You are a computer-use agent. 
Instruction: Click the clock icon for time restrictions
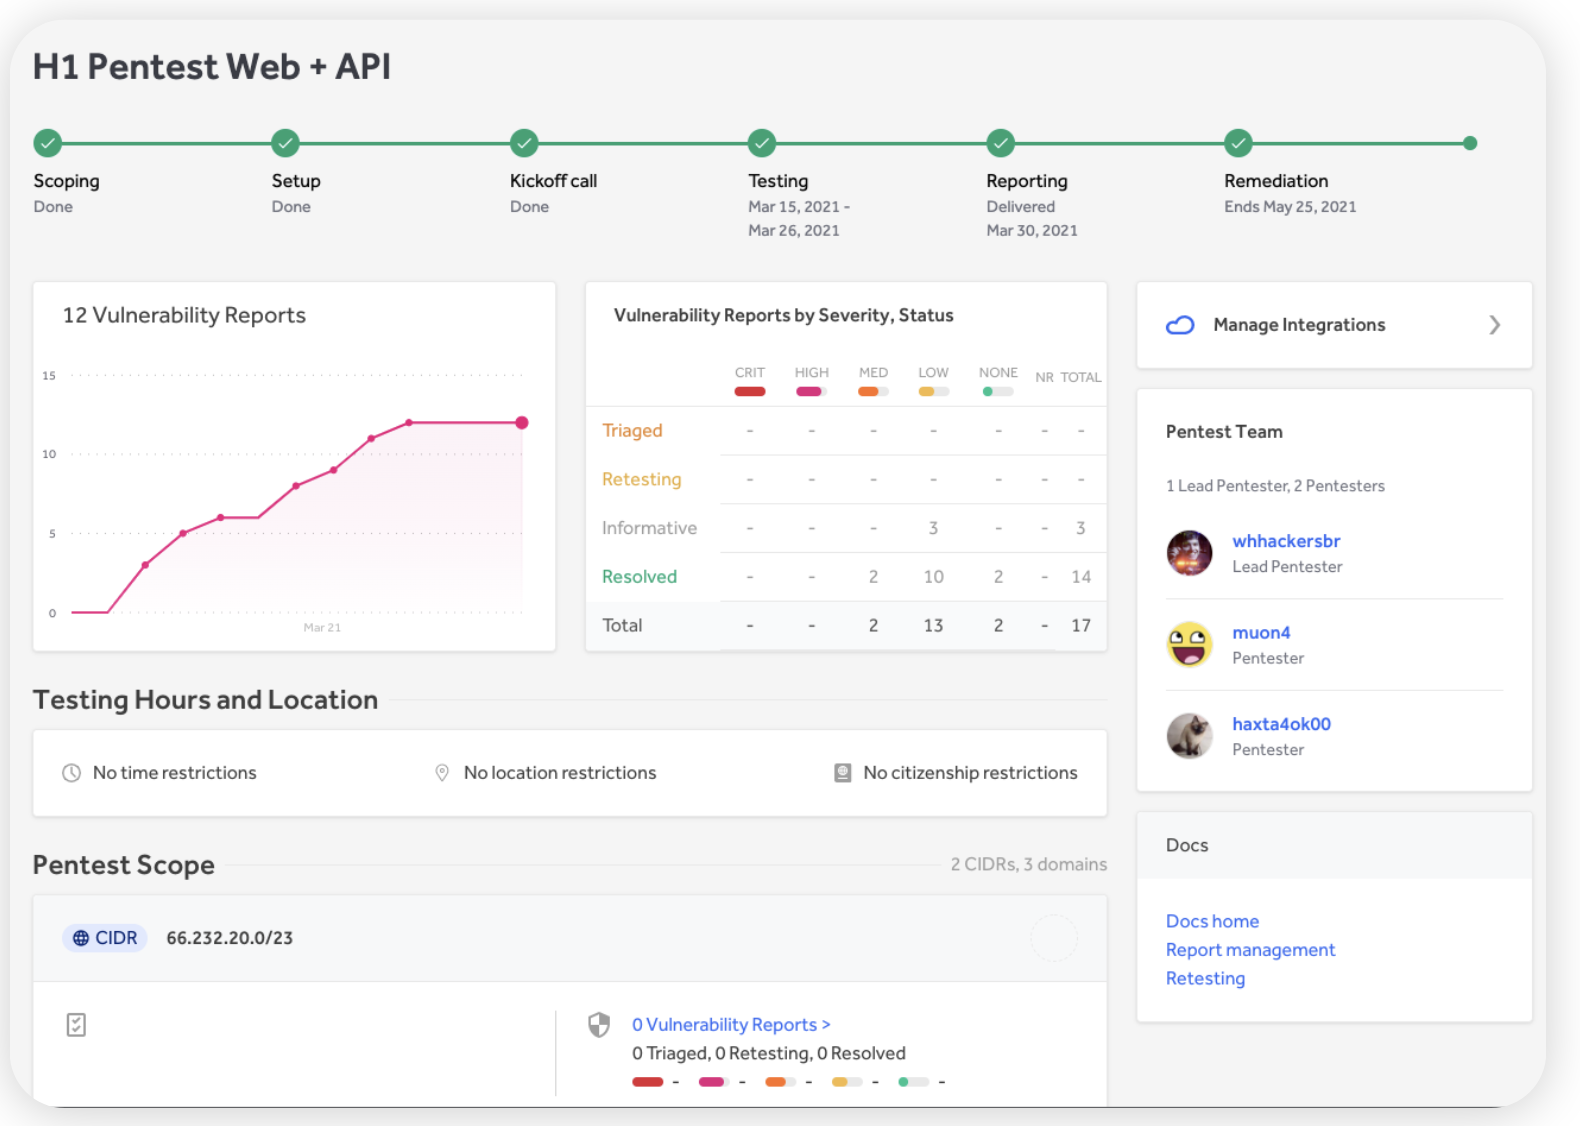[x=72, y=773]
